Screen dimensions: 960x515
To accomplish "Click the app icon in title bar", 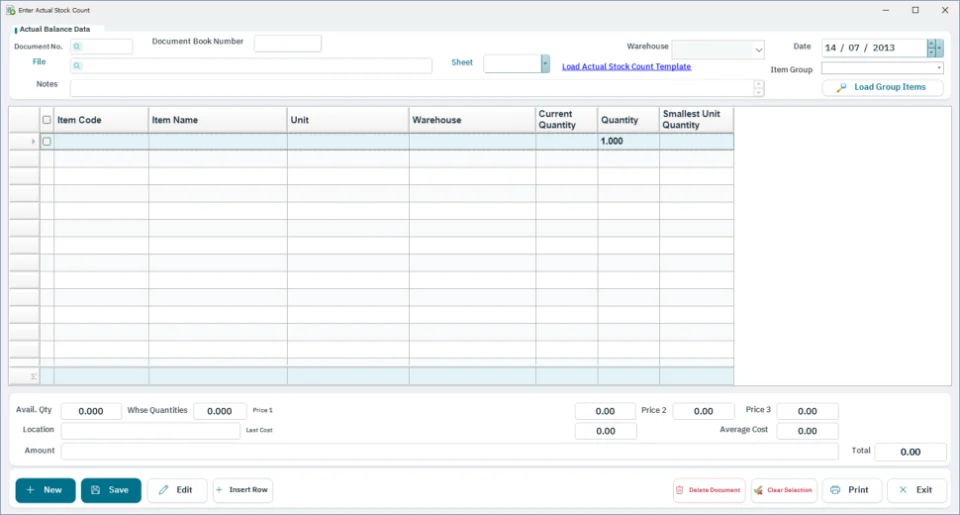I will coord(10,10).
